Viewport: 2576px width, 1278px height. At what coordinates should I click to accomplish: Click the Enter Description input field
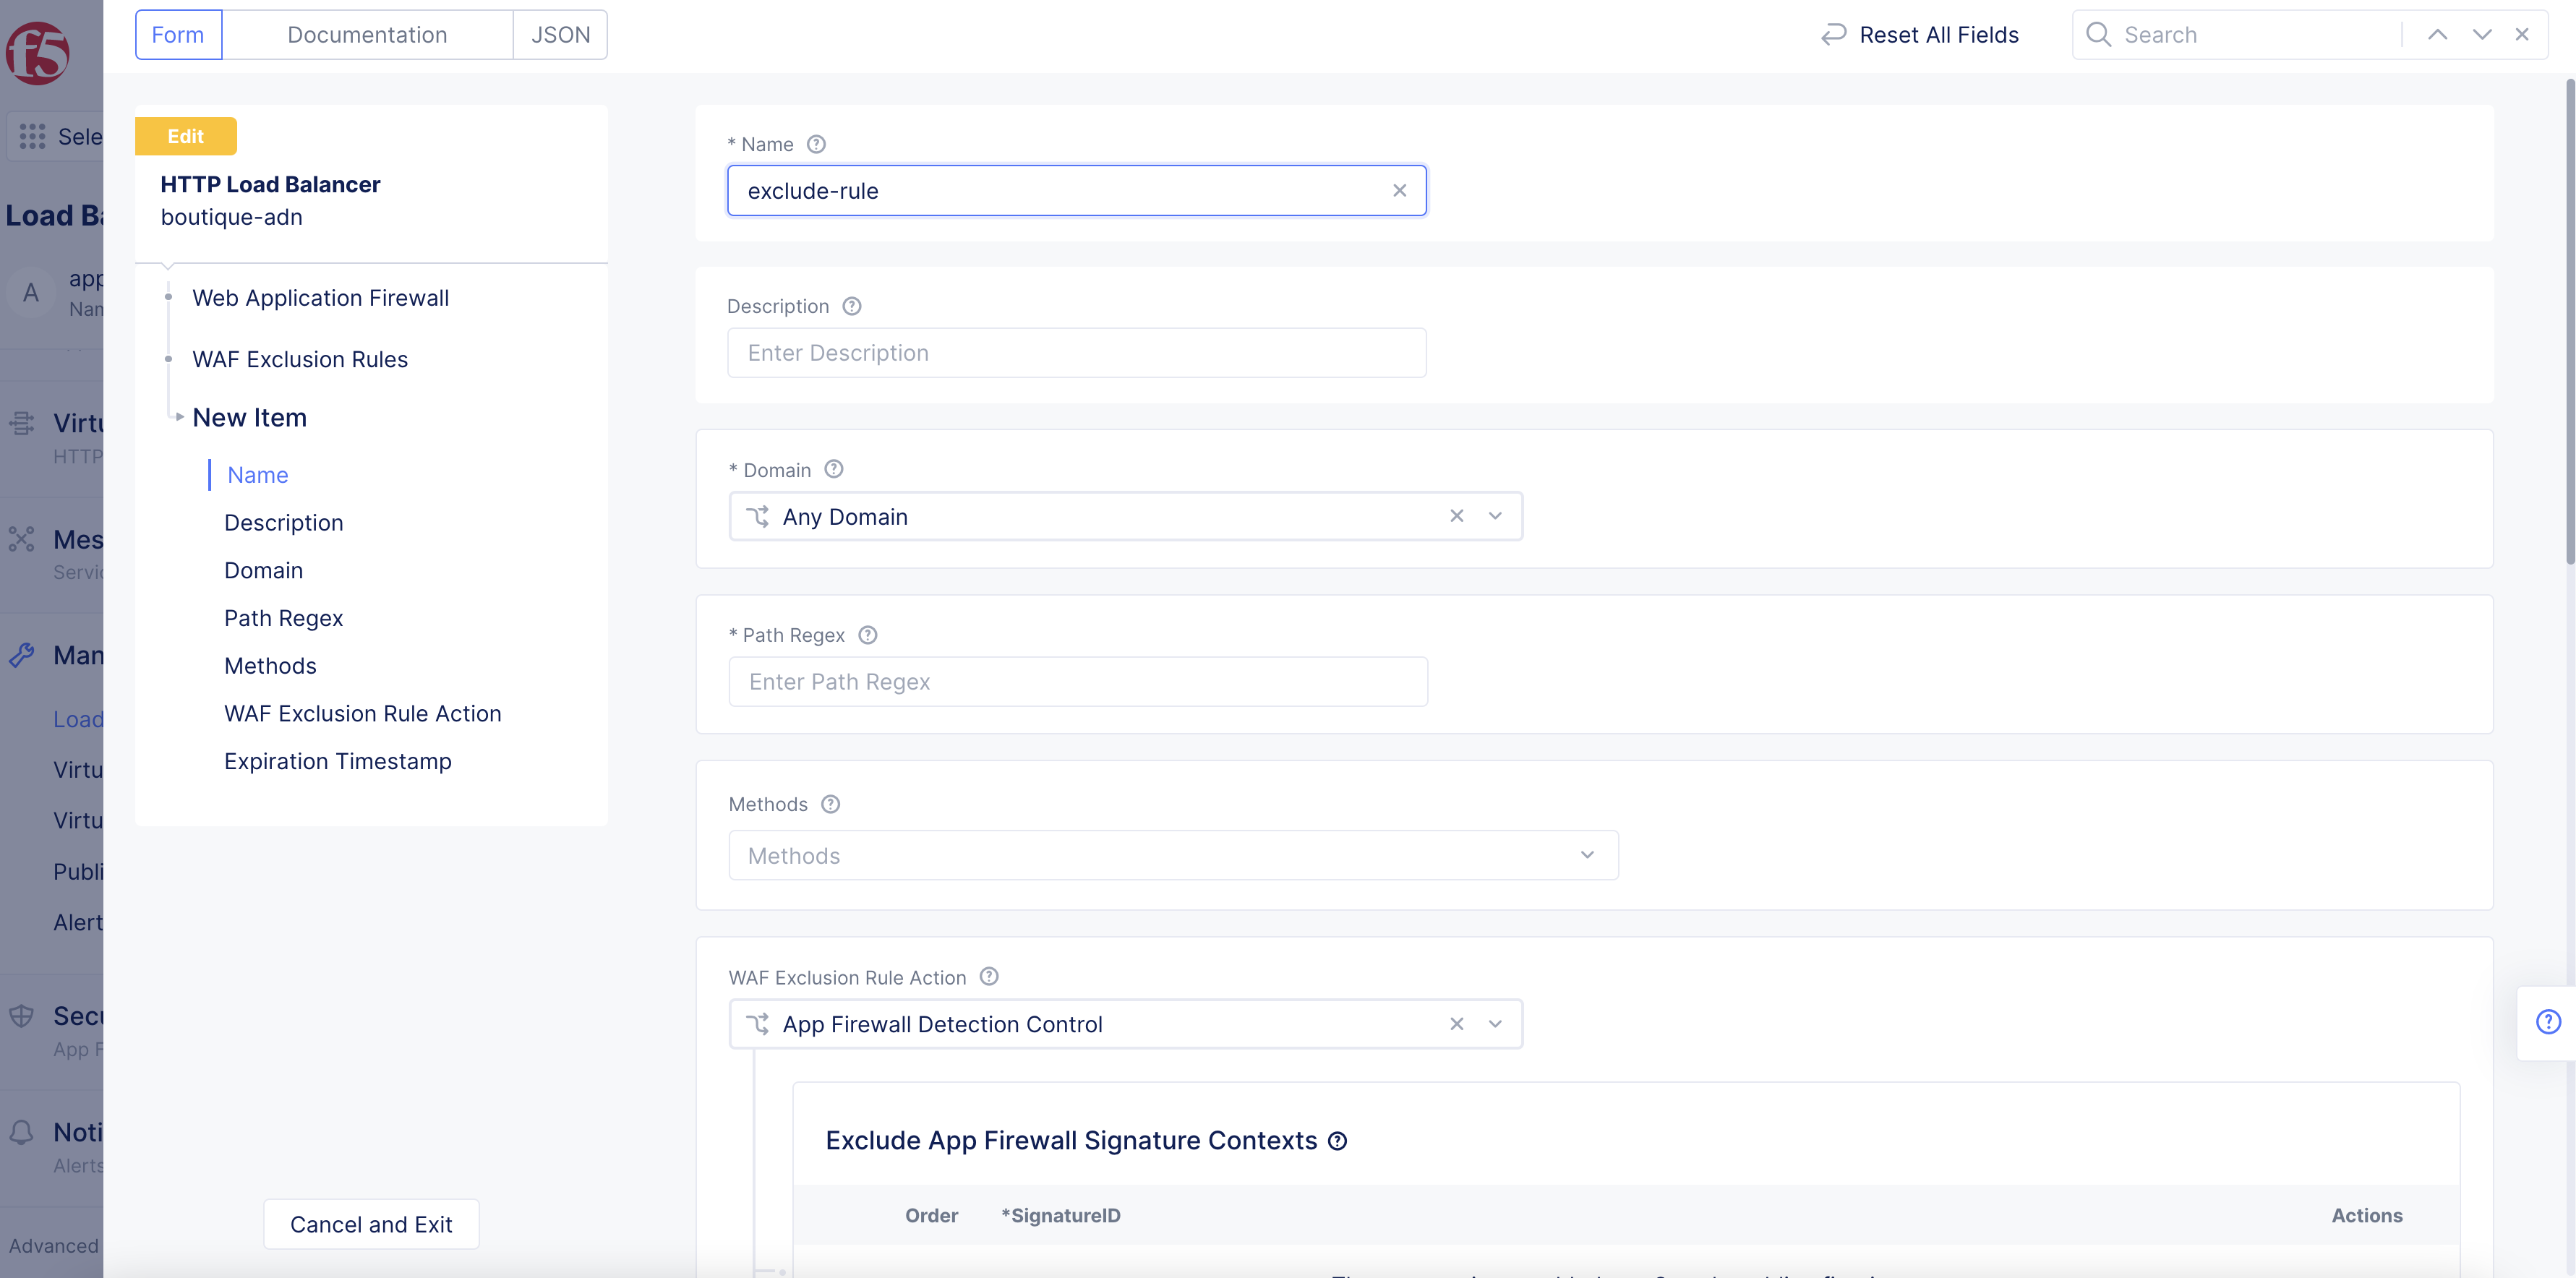[1076, 353]
